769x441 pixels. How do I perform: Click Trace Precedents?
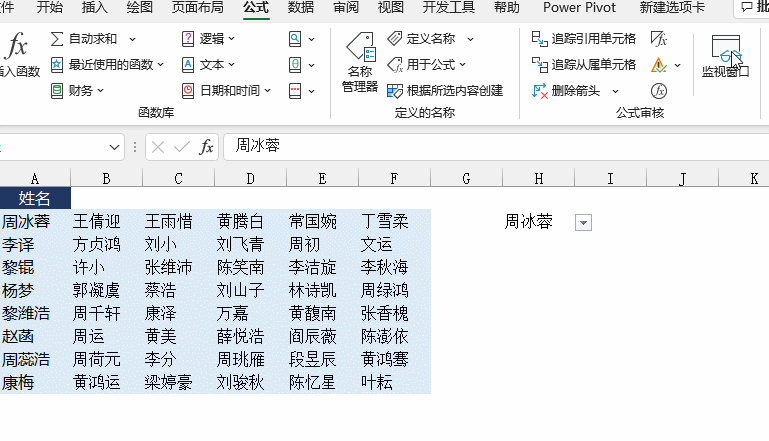point(584,38)
